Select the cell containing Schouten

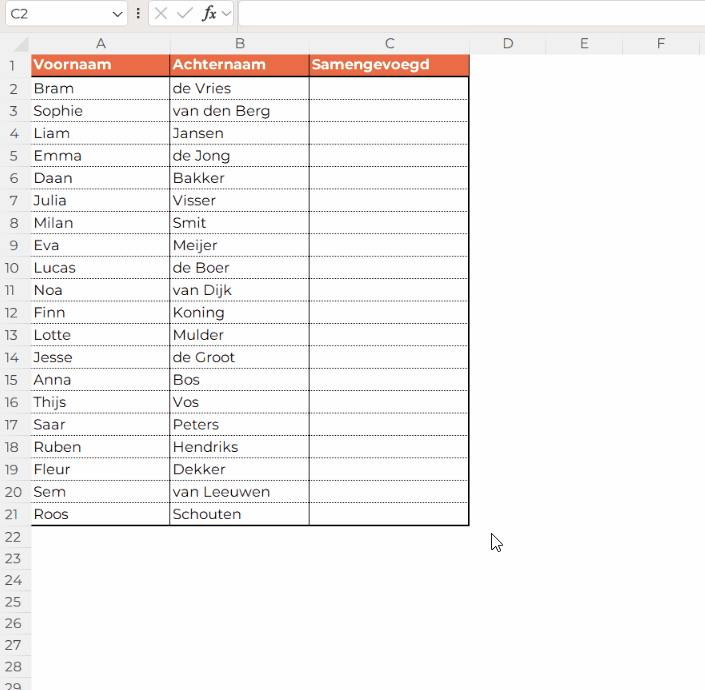(x=240, y=514)
